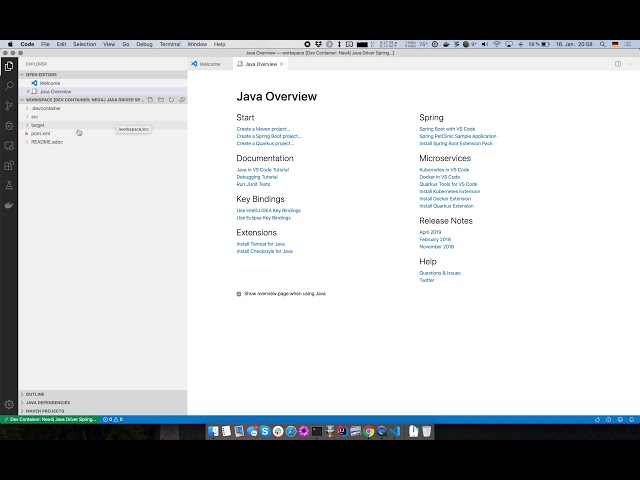This screenshot has width=640, height=480.
Task: Open the Help menu
Action: click(219, 44)
